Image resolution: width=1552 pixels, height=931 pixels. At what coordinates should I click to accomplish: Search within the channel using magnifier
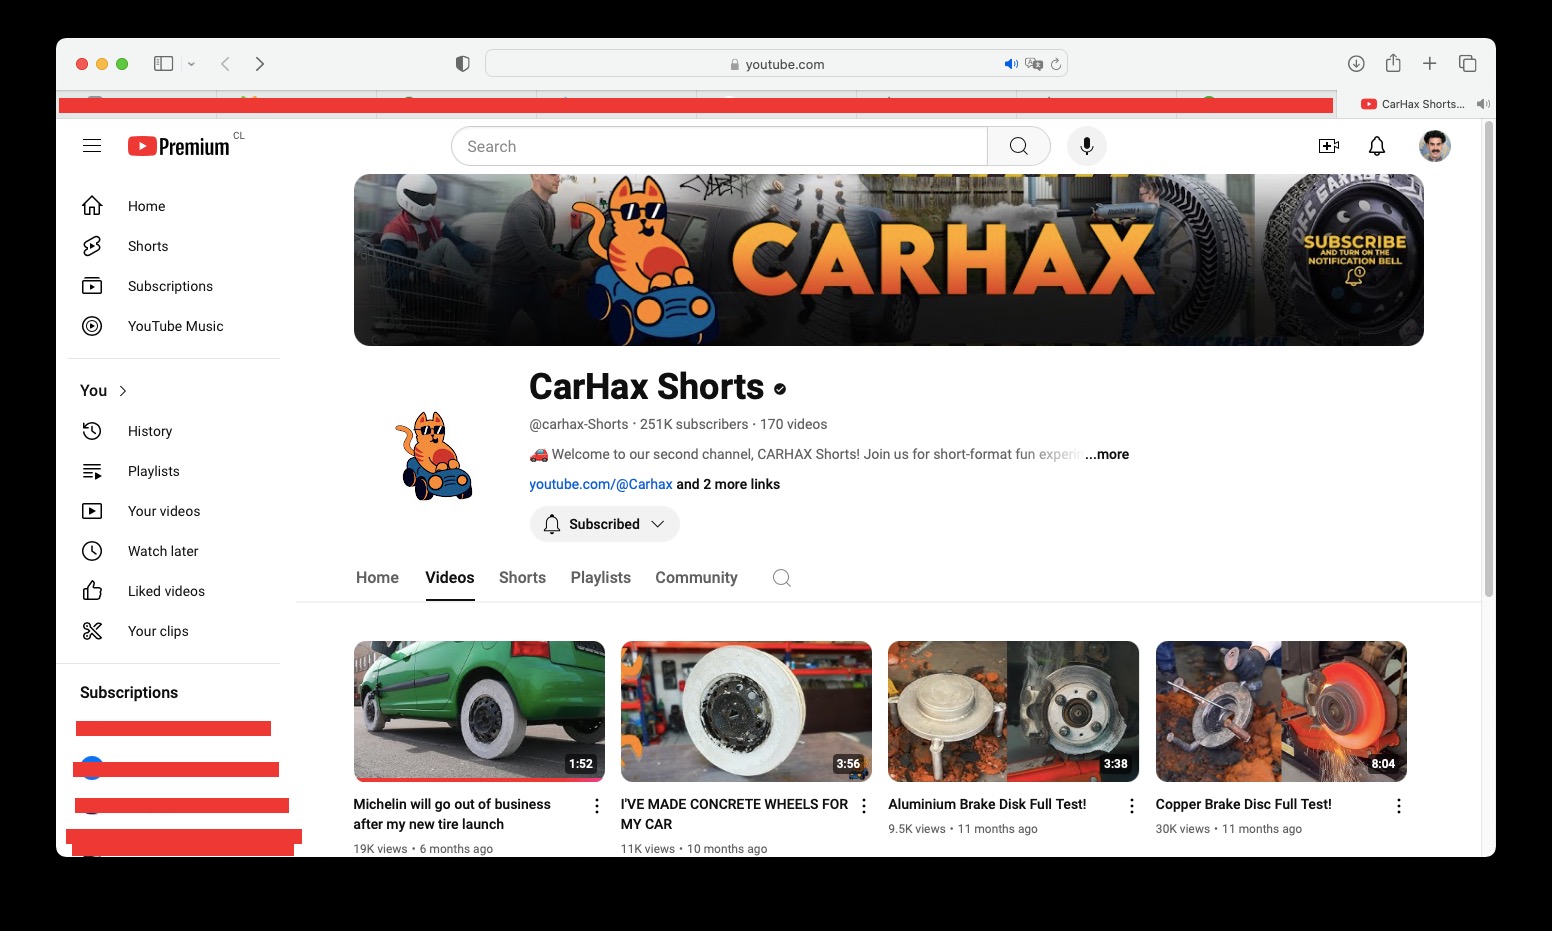click(x=782, y=578)
